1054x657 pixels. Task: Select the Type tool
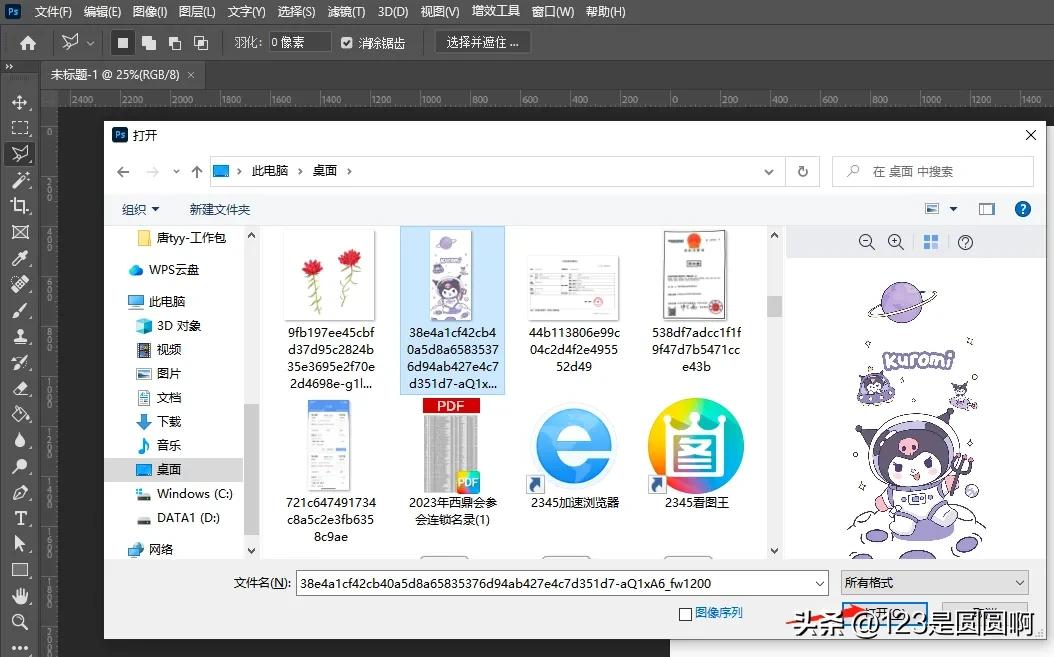click(20, 518)
